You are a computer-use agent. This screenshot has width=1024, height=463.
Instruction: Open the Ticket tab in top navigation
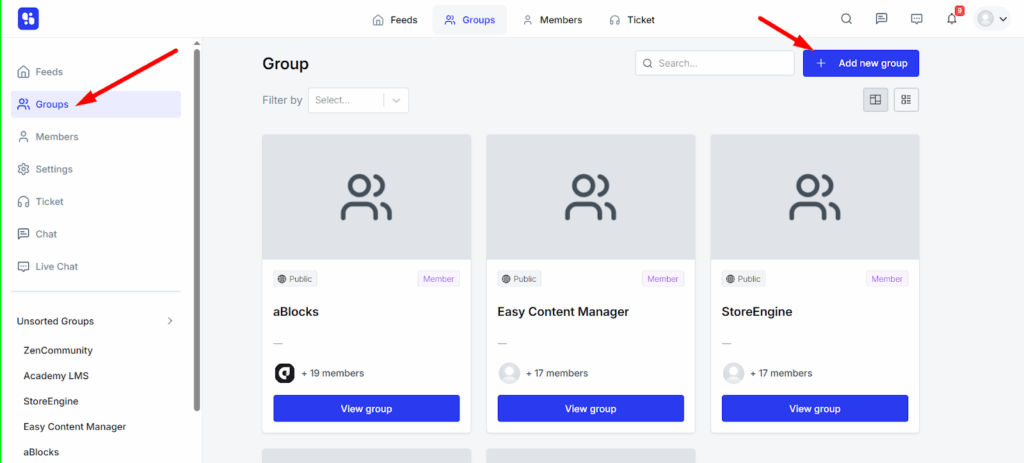tap(632, 20)
